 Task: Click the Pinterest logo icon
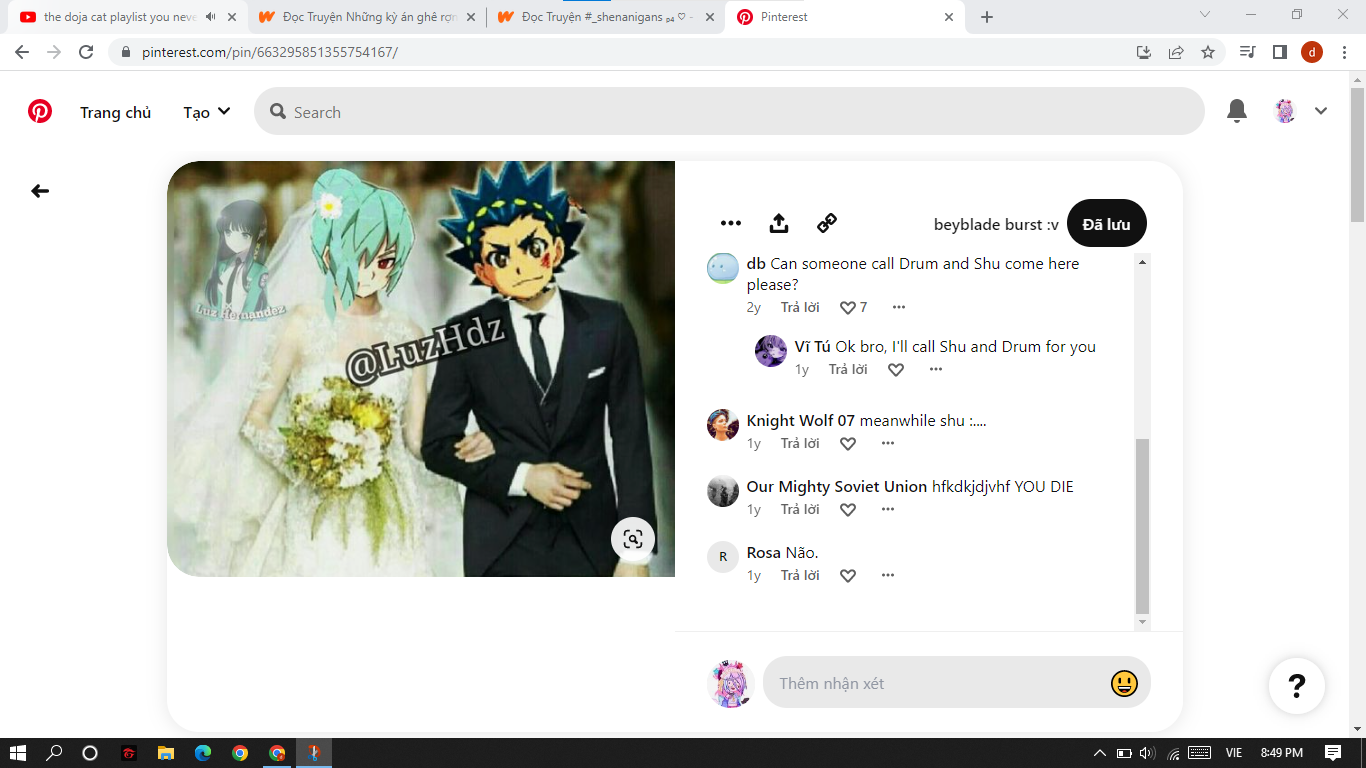click(x=40, y=111)
